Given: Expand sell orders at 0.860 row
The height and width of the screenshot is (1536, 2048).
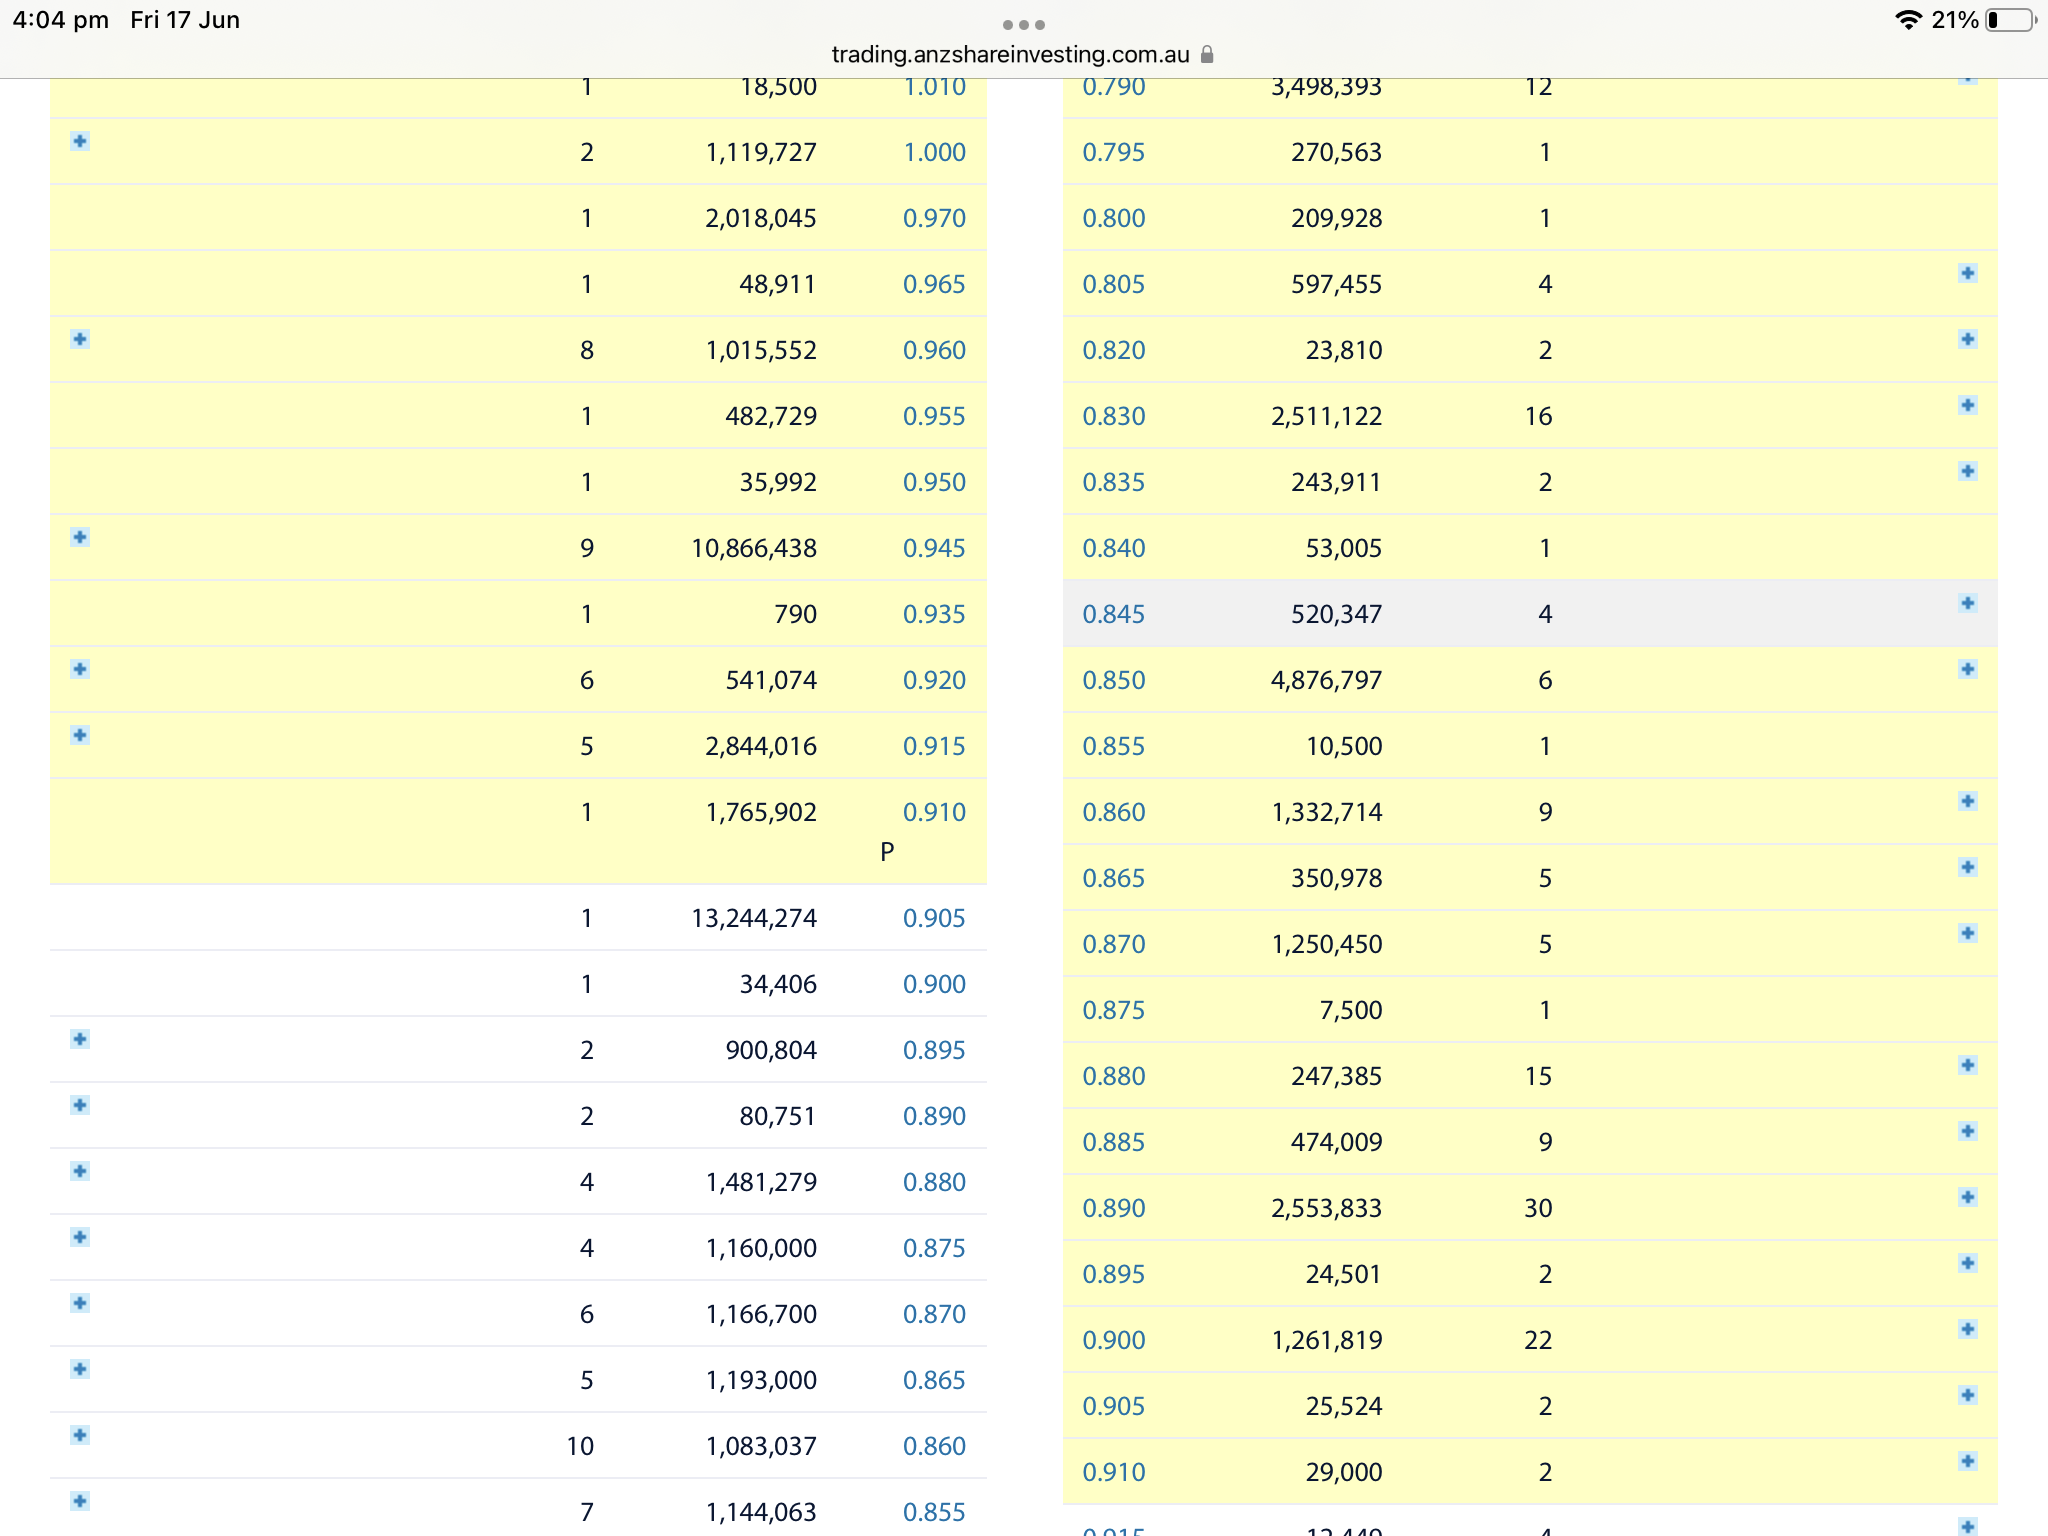Looking at the screenshot, I should pyautogui.click(x=1967, y=801).
